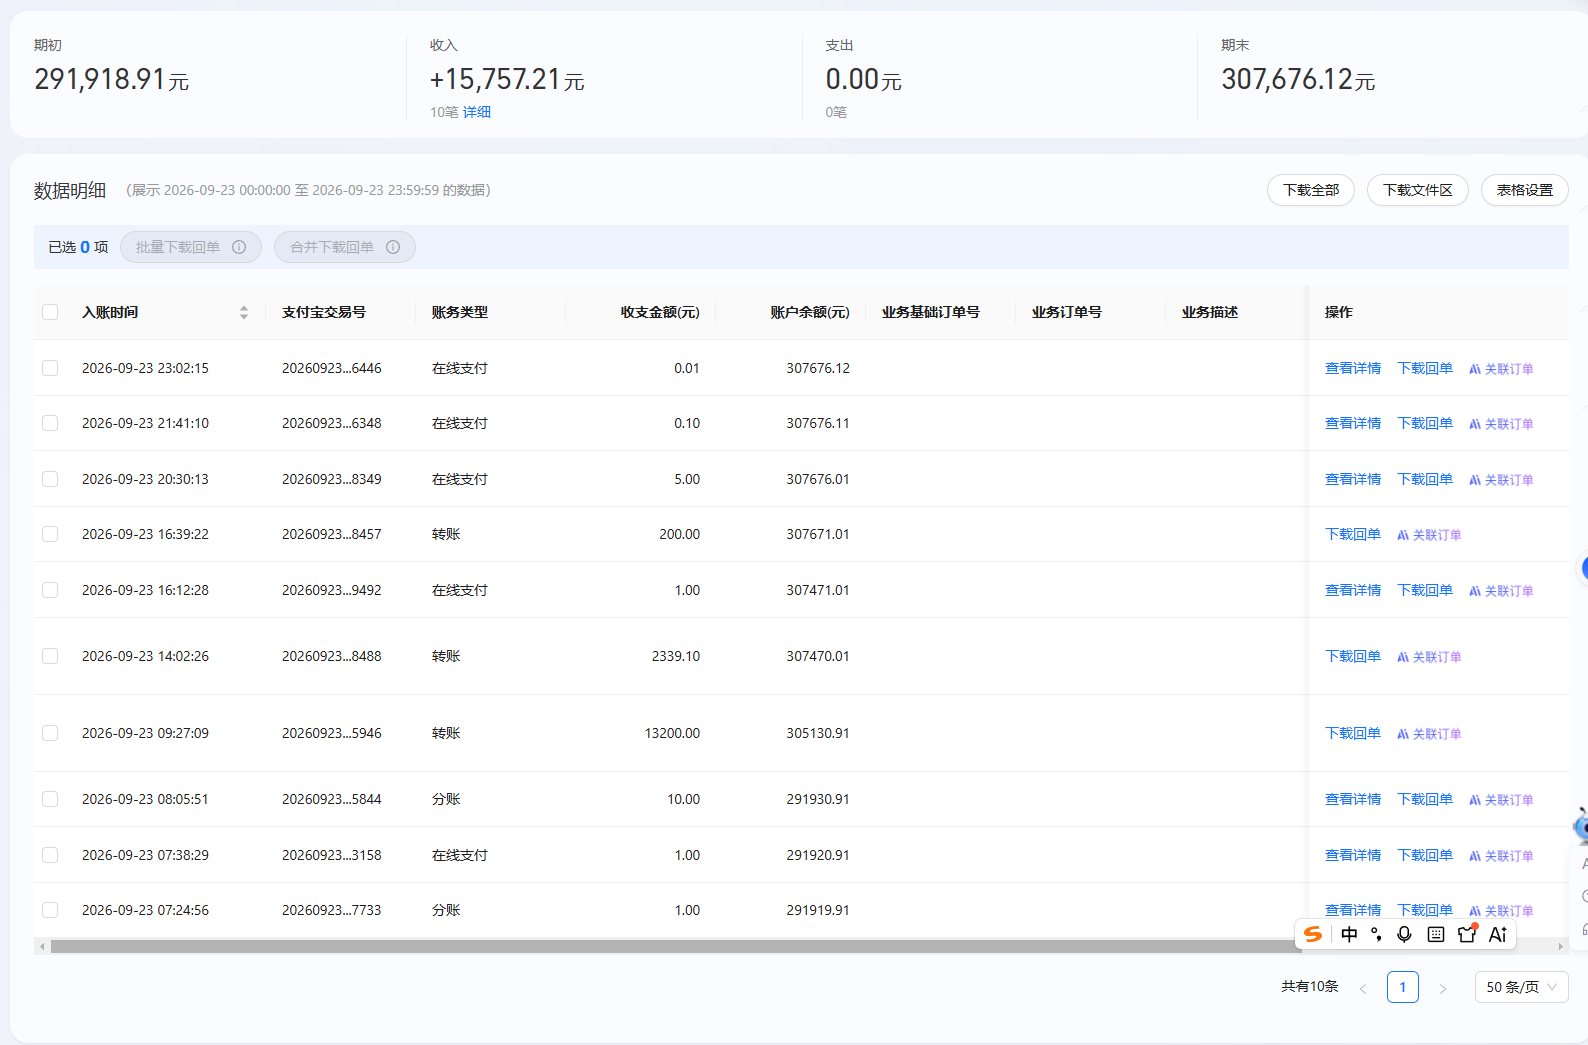Click the Sogou S logo in the IME bar
The height and width of the screenshot is (1045, 1588).
pos(1313,934)
